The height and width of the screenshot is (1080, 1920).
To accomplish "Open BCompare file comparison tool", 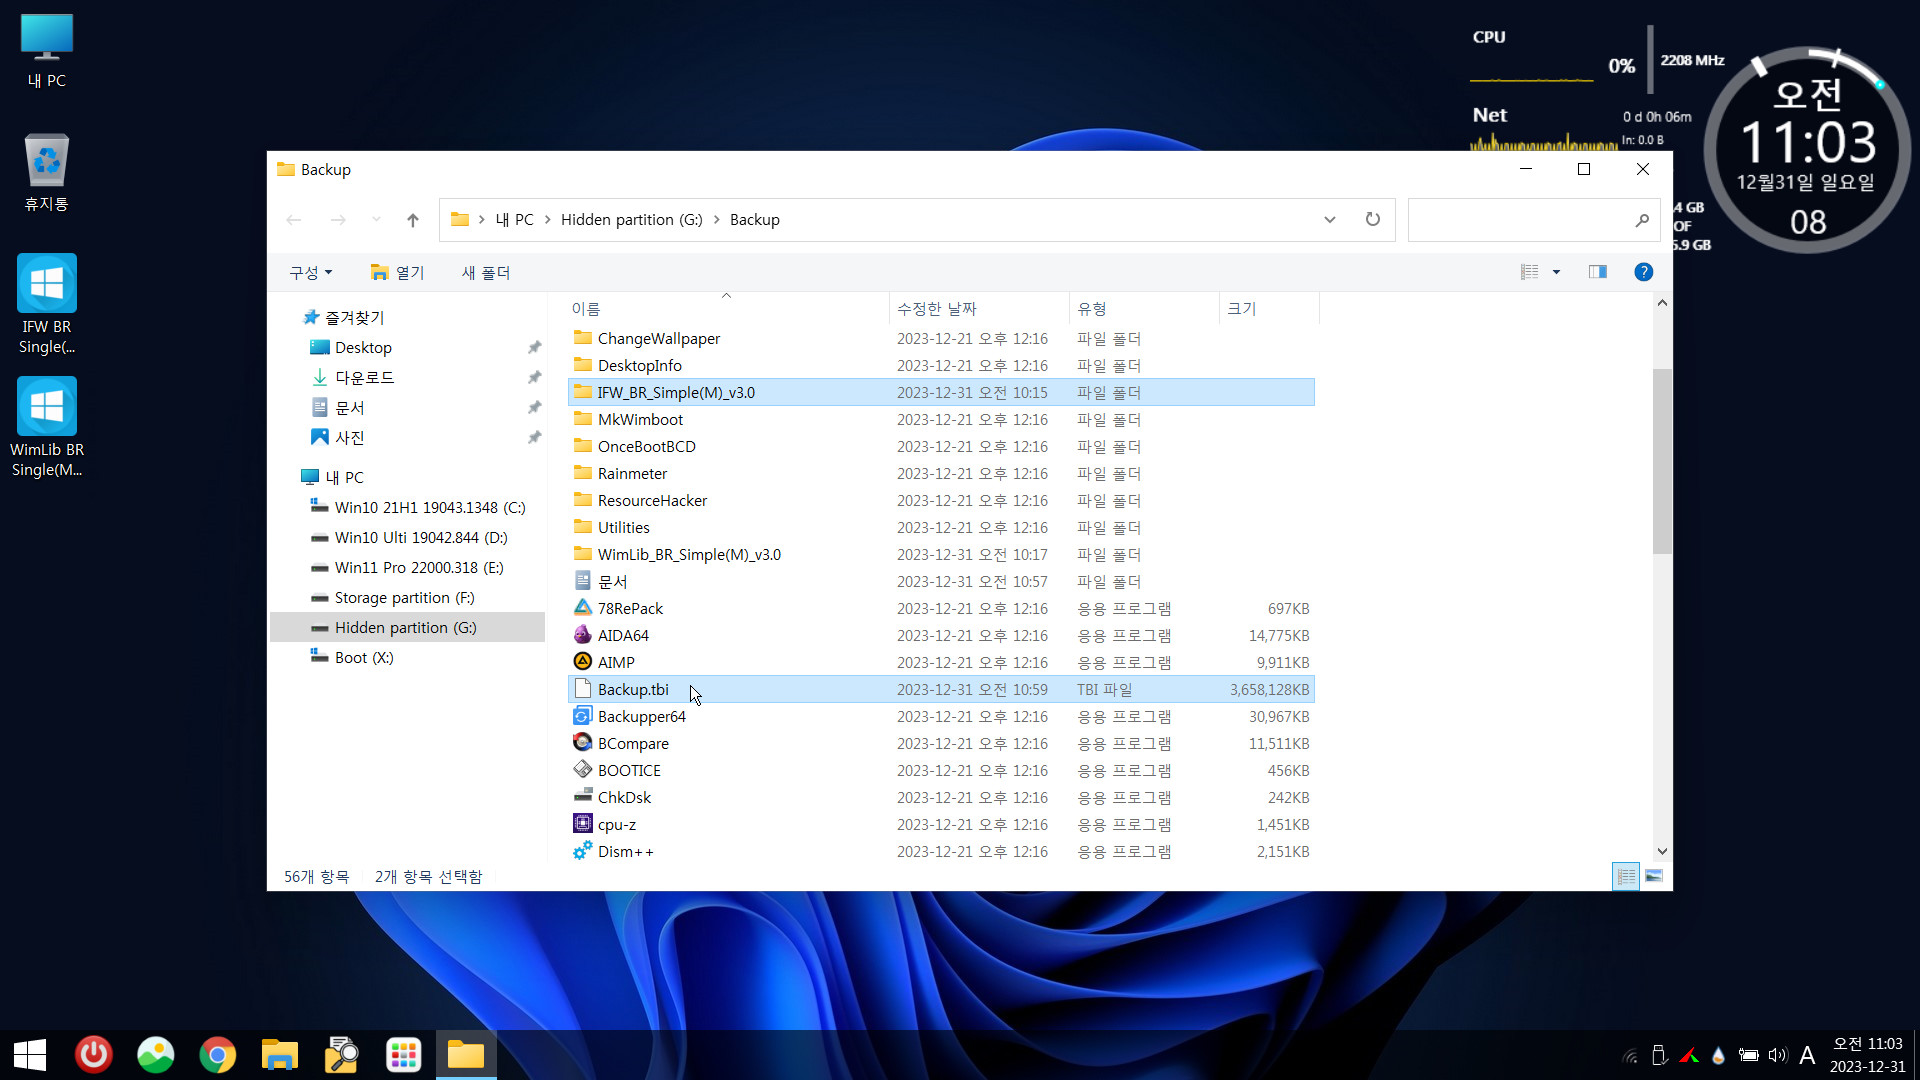I will (634, 742).
